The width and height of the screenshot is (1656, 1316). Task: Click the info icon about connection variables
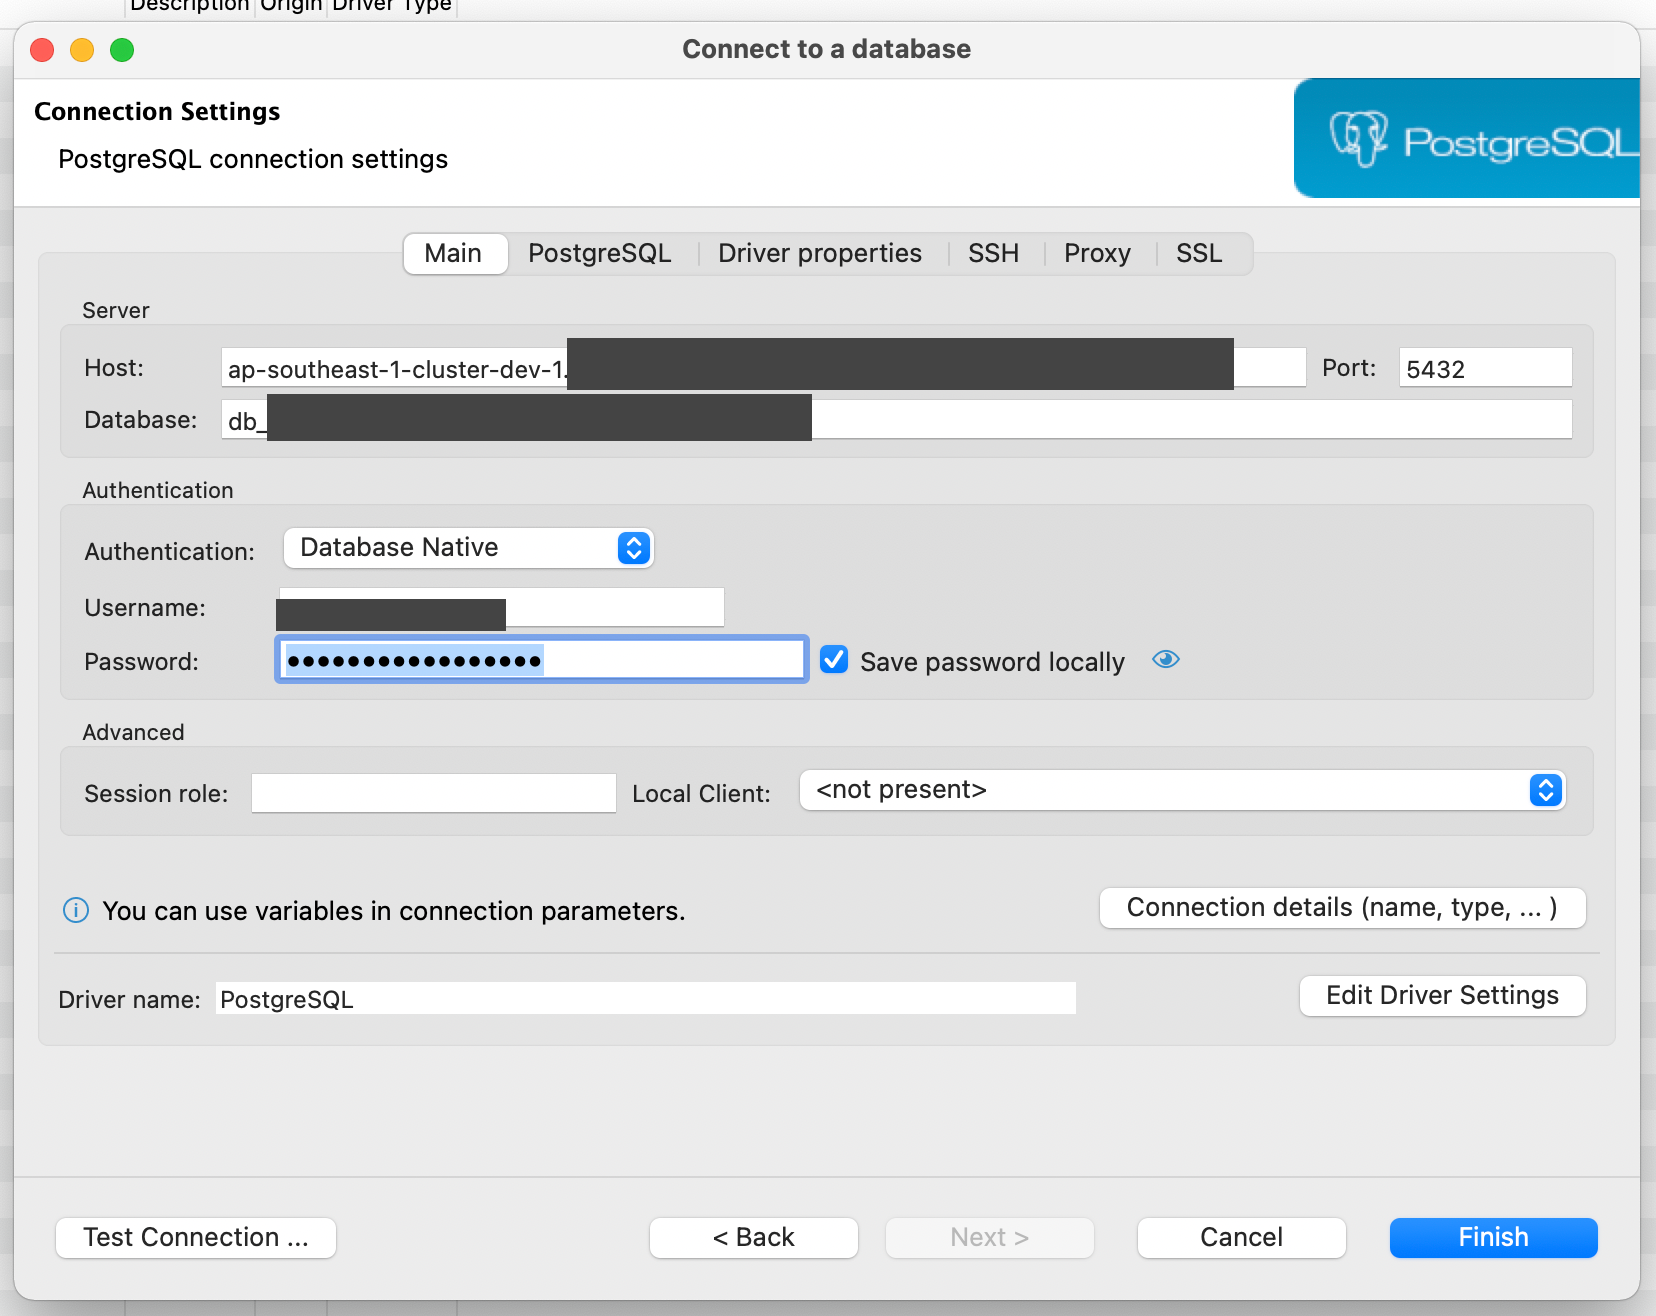tap(75, 910)
